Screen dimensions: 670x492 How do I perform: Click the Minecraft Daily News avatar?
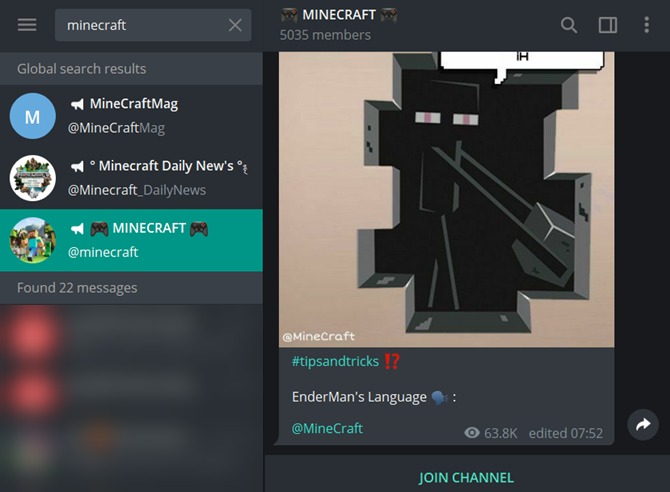point(33,178)
